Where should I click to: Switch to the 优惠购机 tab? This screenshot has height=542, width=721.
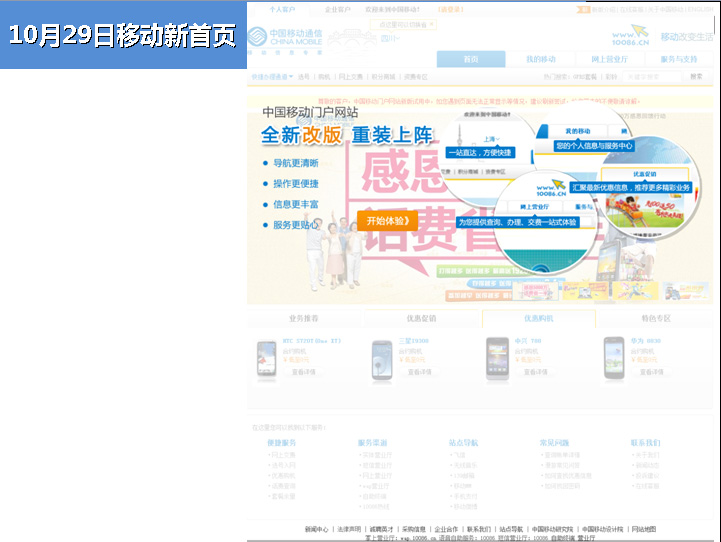point(538,318)
